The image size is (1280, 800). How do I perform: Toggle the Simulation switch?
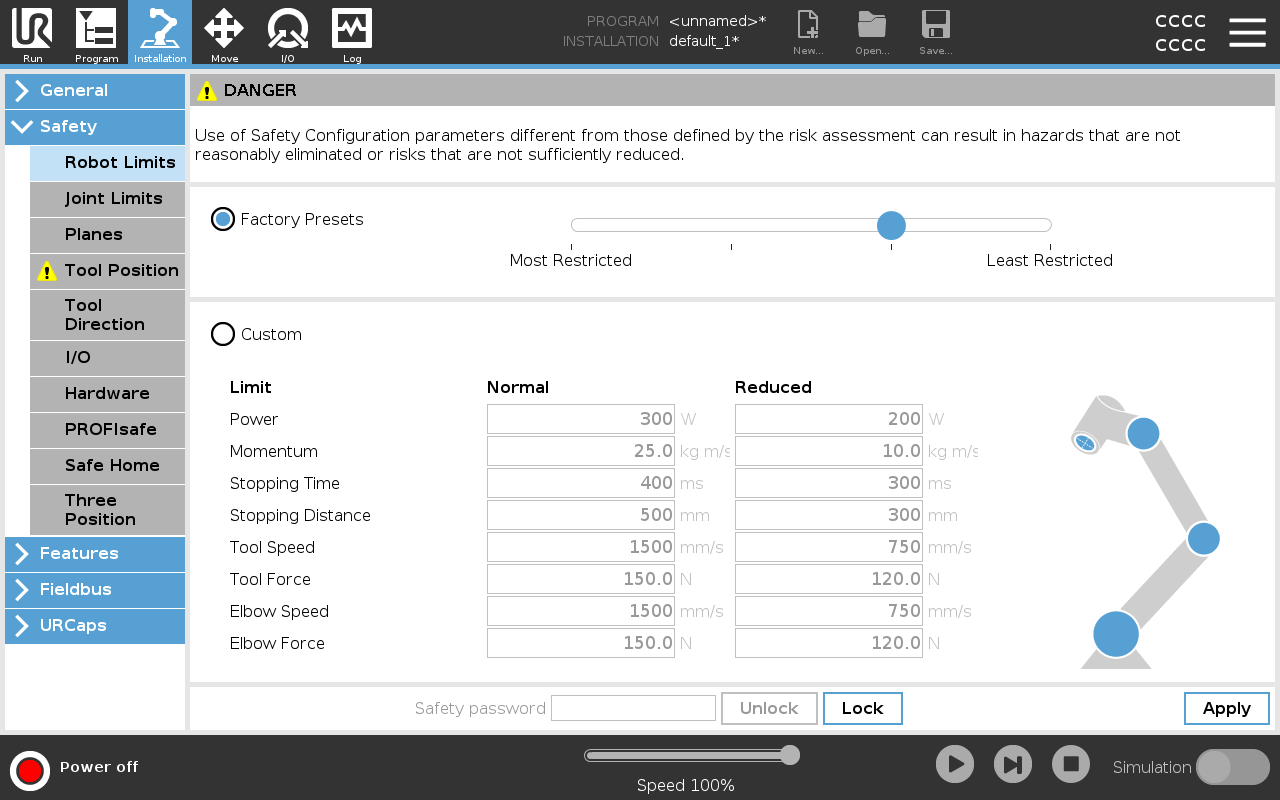pos(1232,767)
